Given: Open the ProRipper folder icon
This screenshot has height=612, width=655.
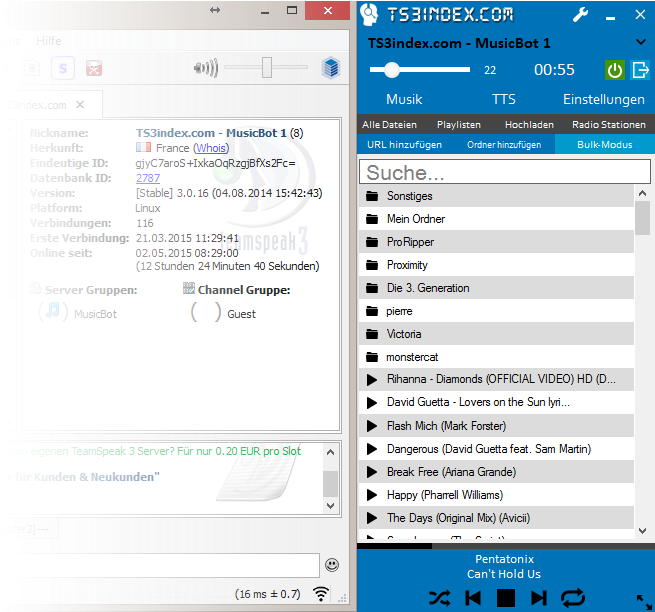Looking at the screenshot, I should tap(372, 242).
